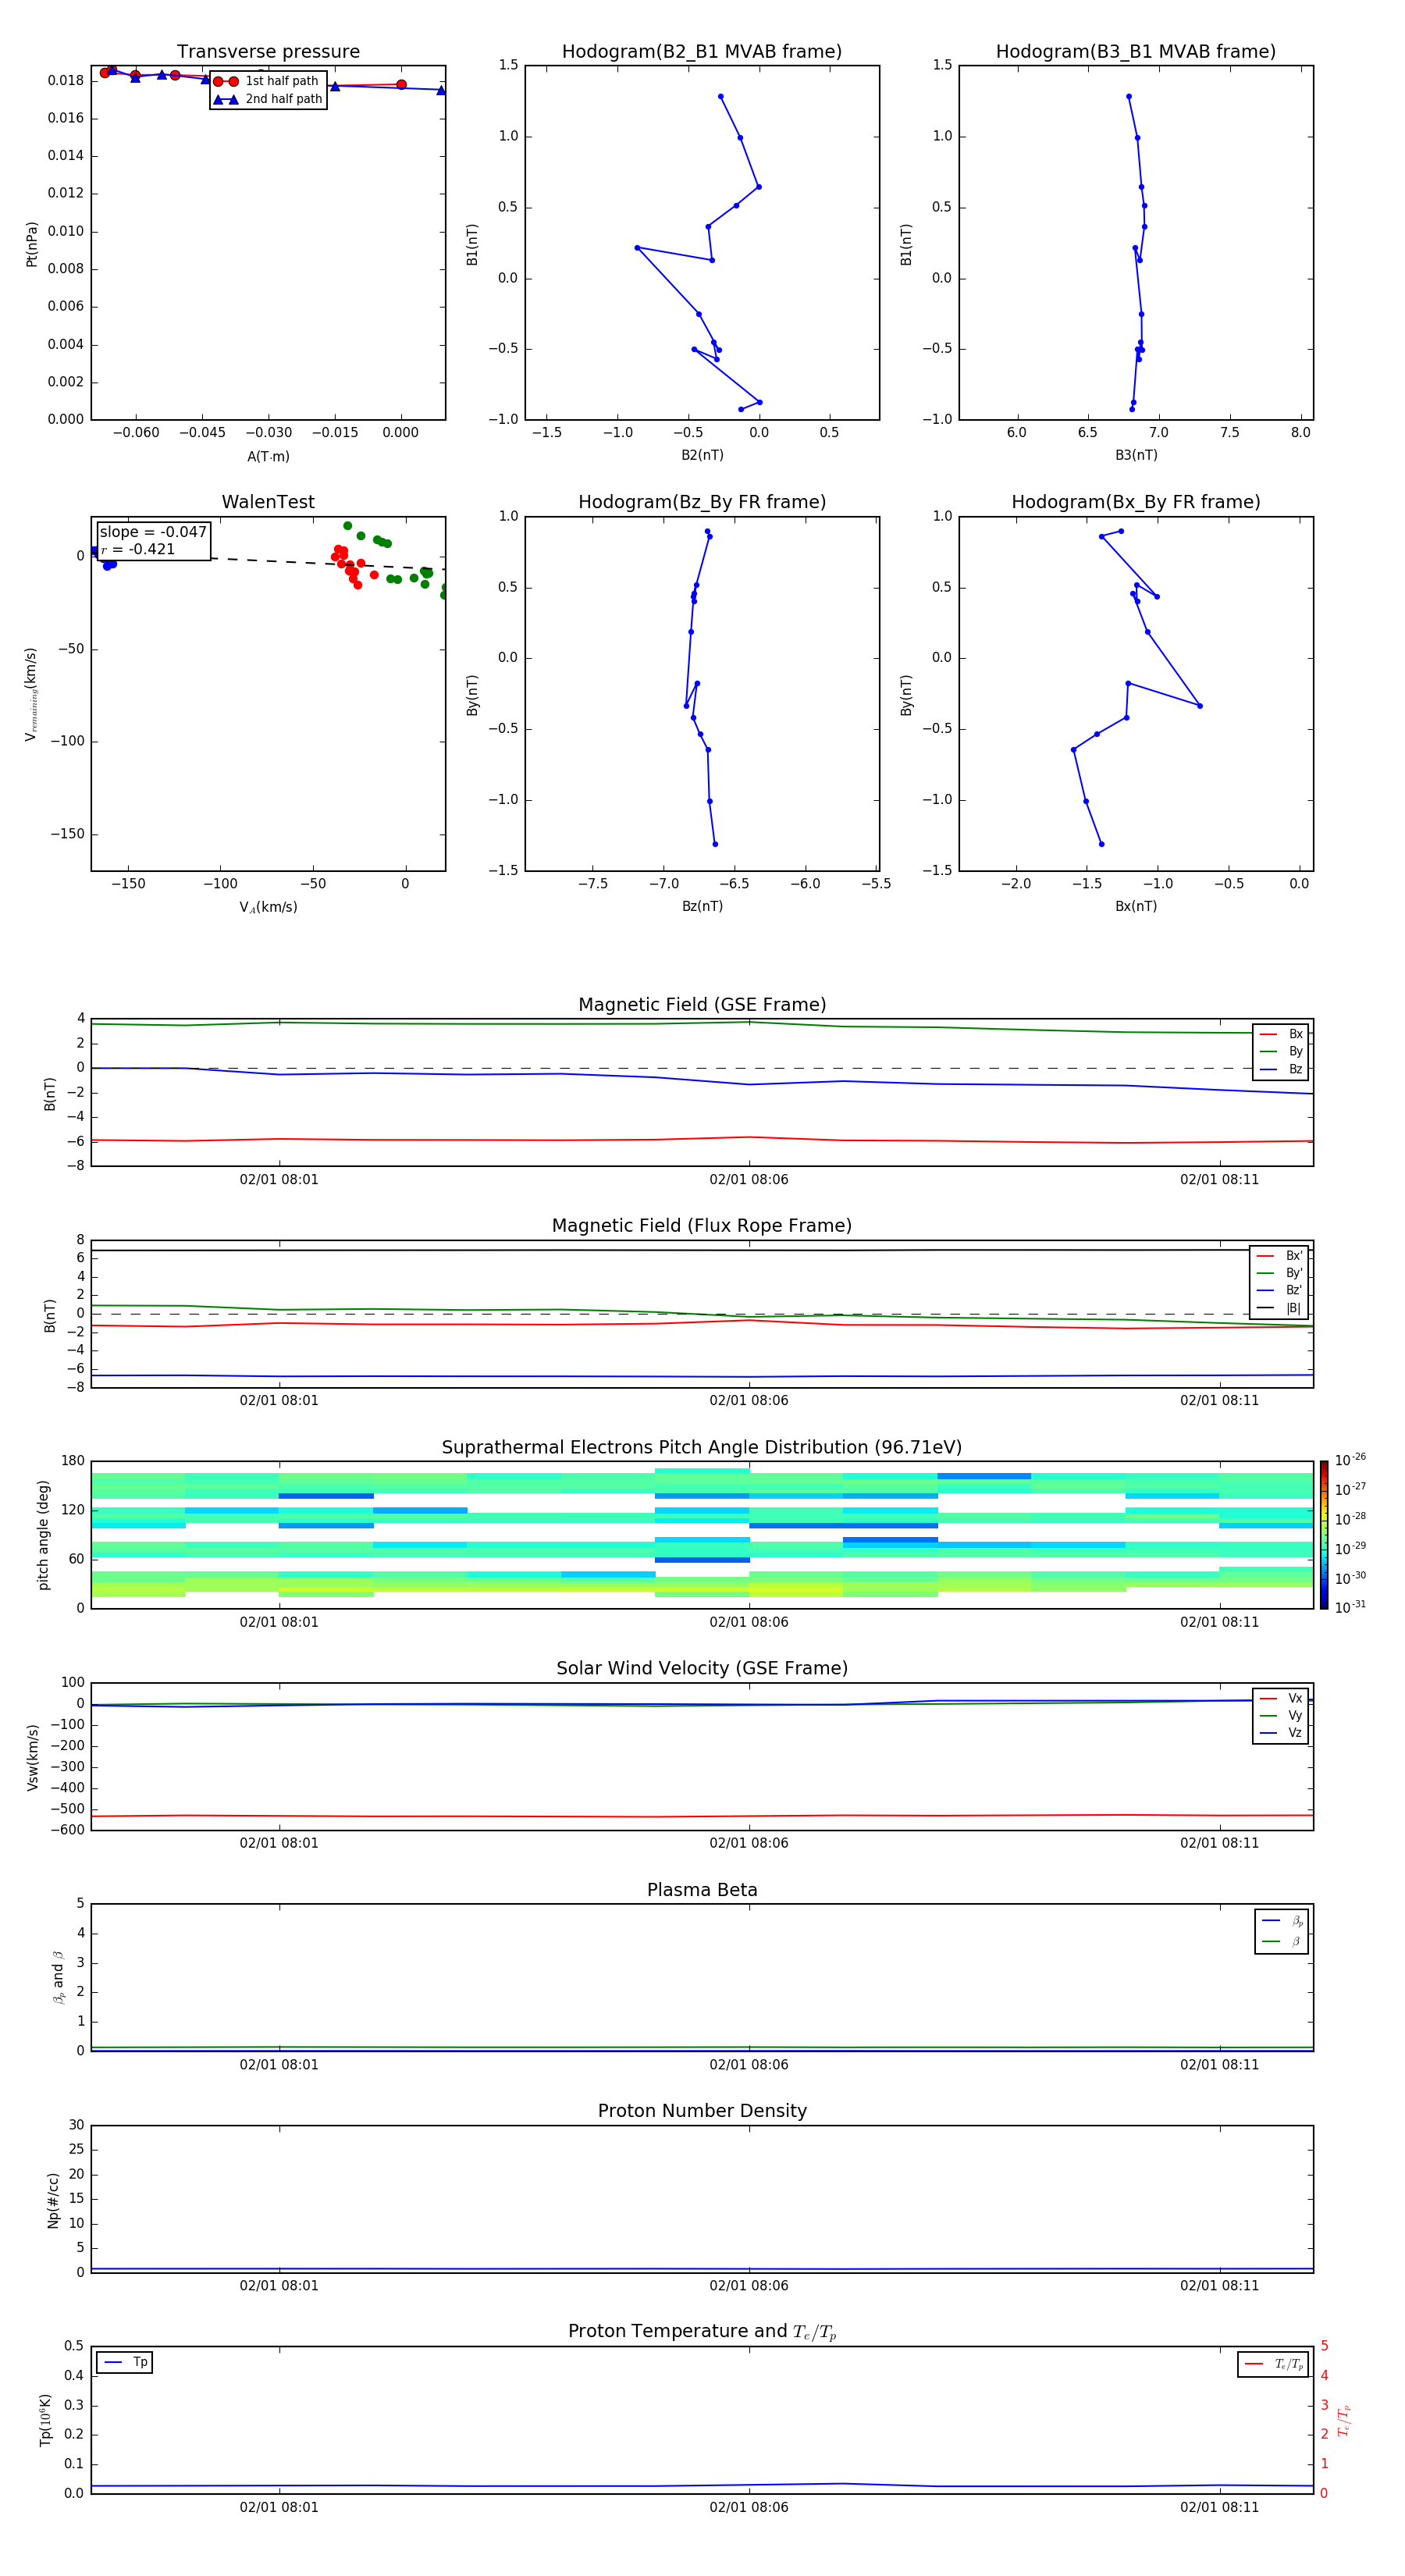Click the Vx entry in velocity legend
The image size is (1405, 2576).
point(1281,1698)
